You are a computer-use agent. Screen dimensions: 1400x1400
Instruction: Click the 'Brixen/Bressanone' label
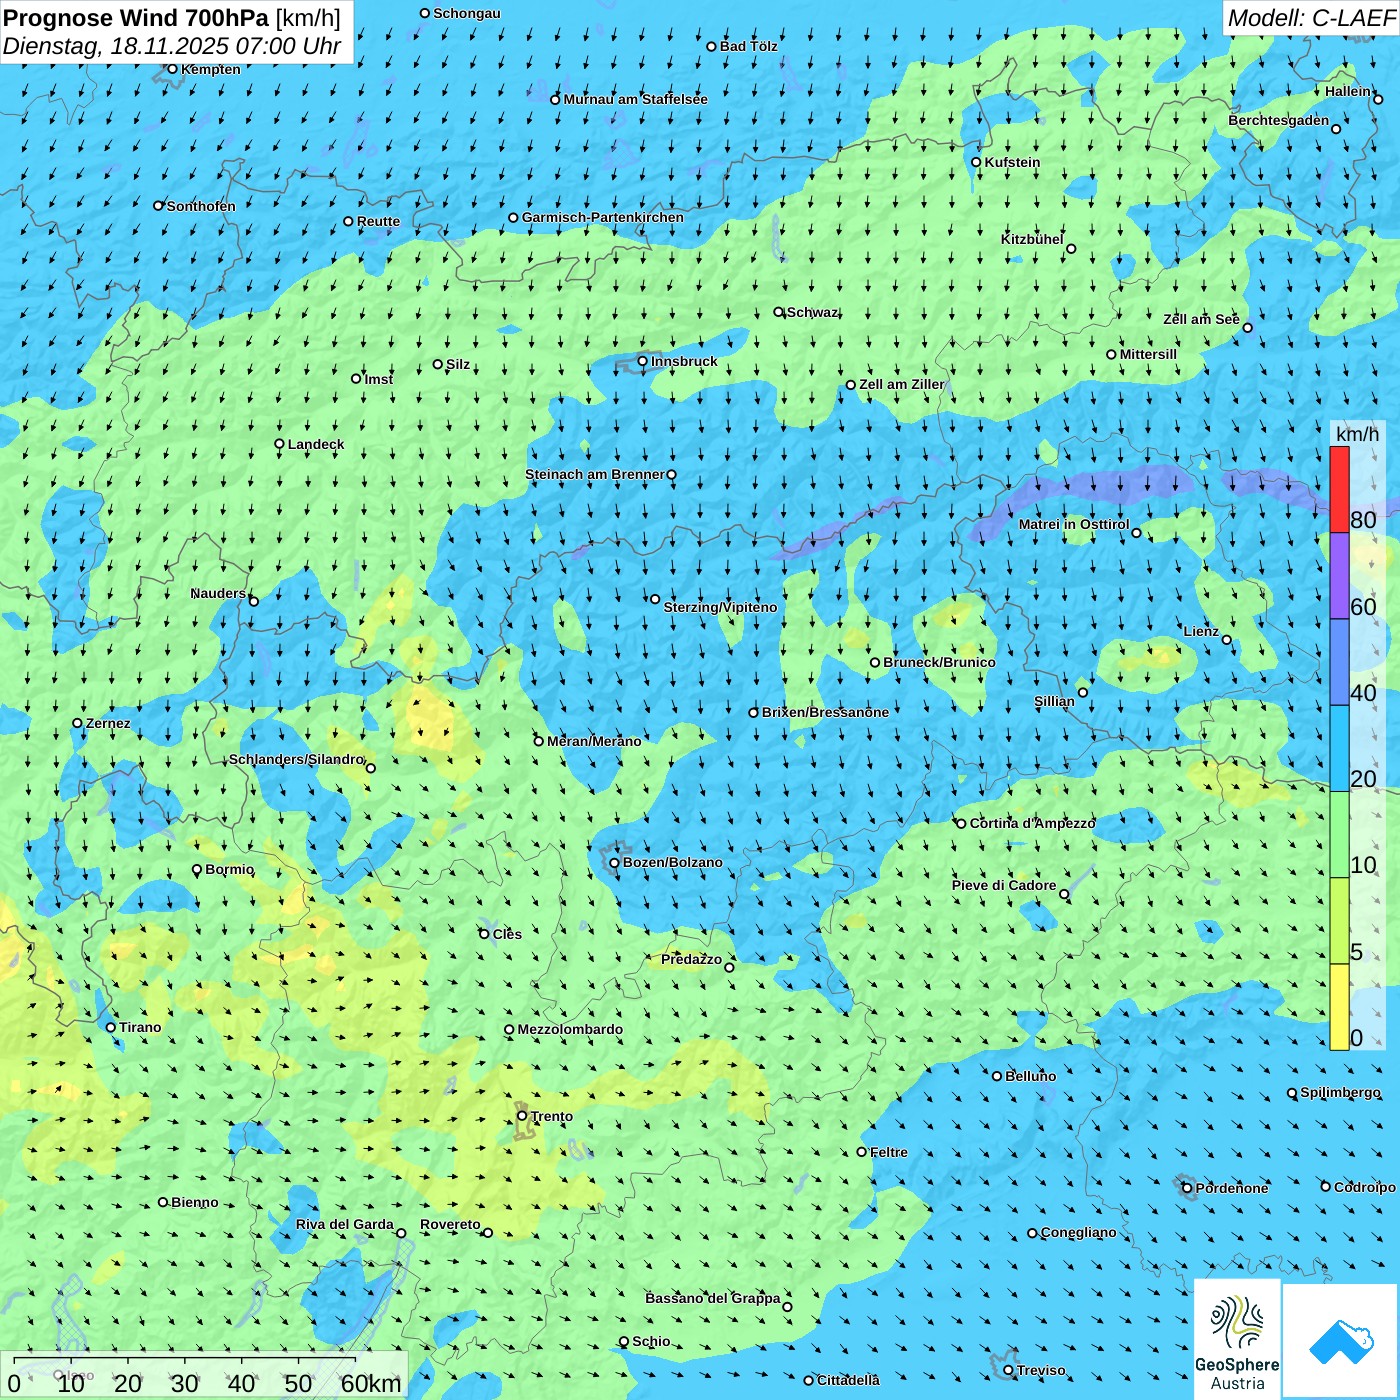click(x=825, y=712)
